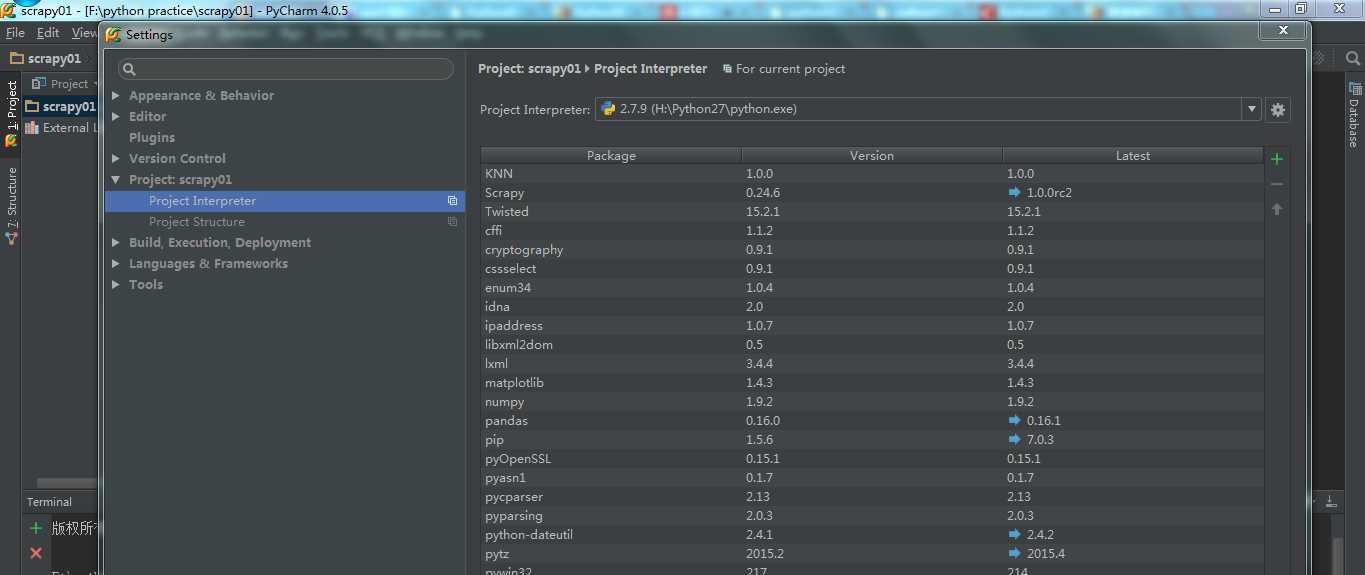
Task: Select the numpy package row
Action: point(872,401)
